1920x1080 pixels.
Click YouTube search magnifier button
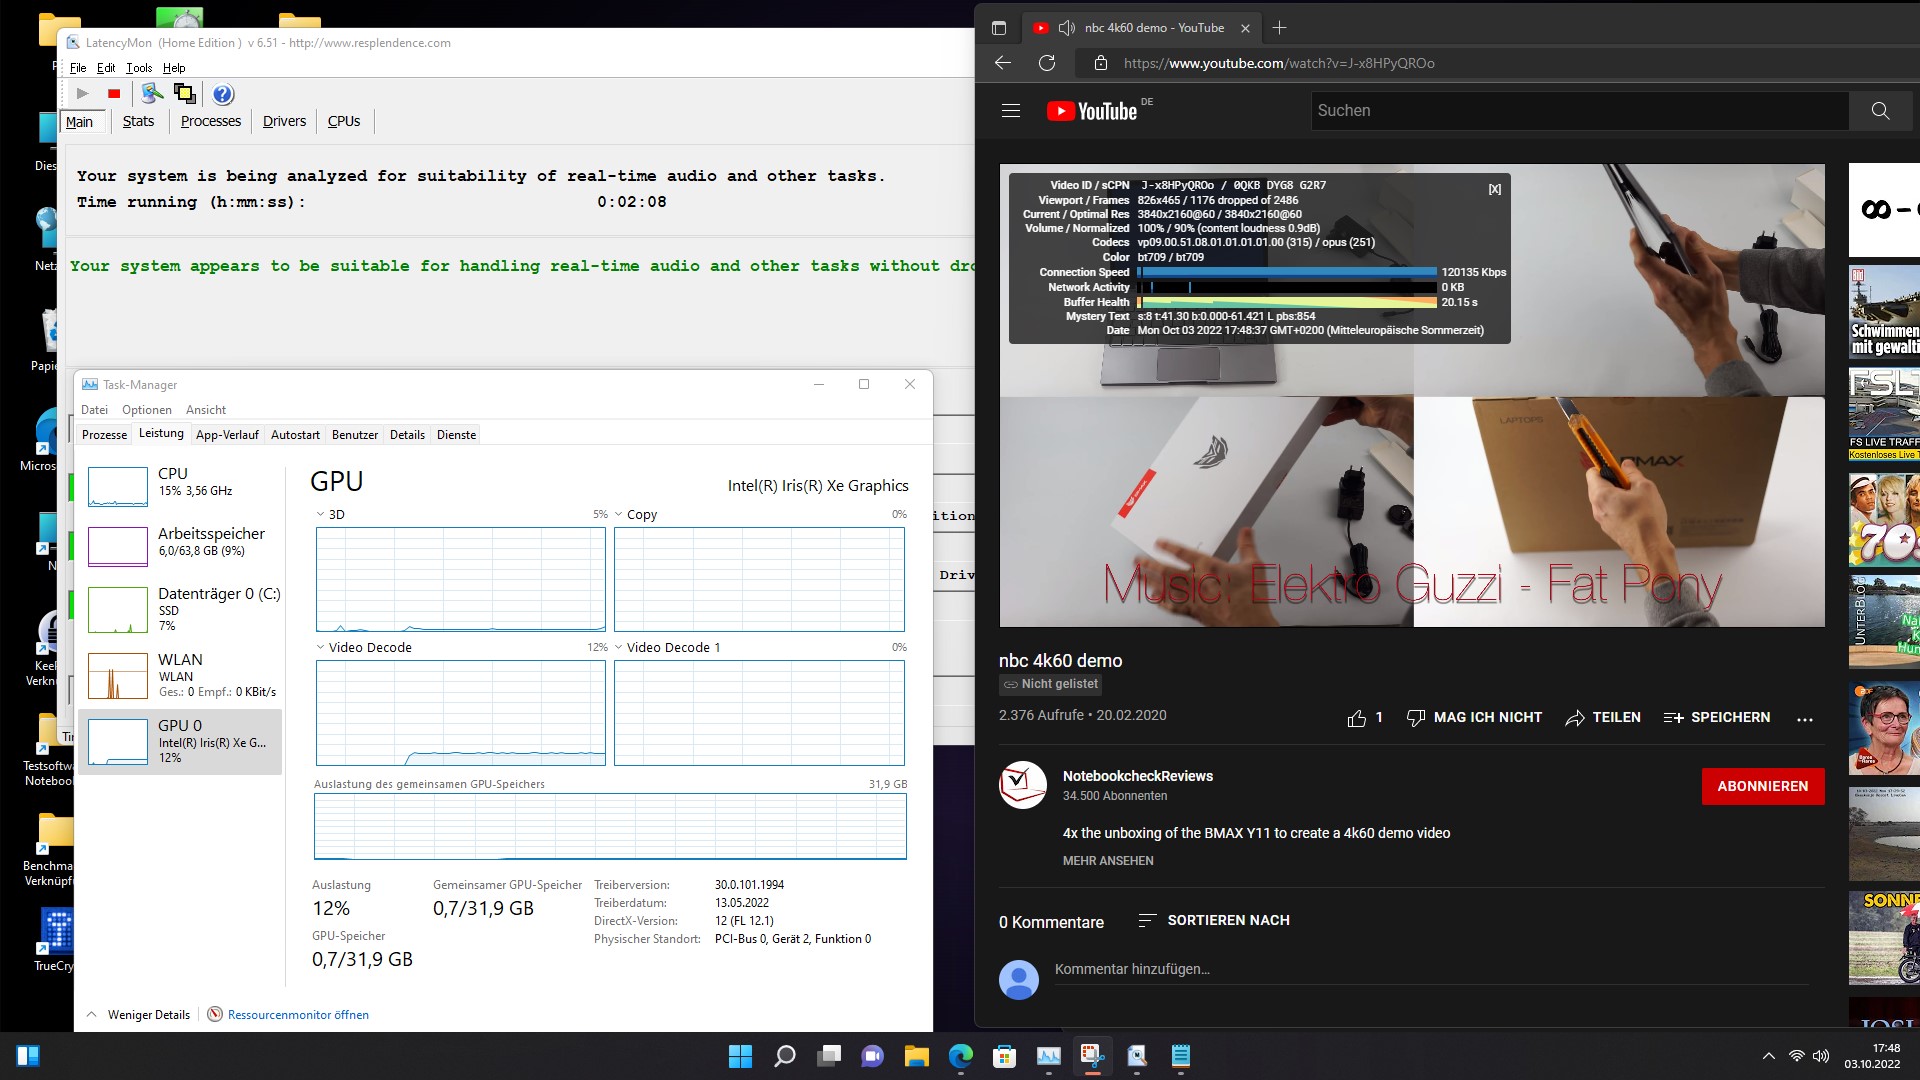click(x=1880, y=111)
